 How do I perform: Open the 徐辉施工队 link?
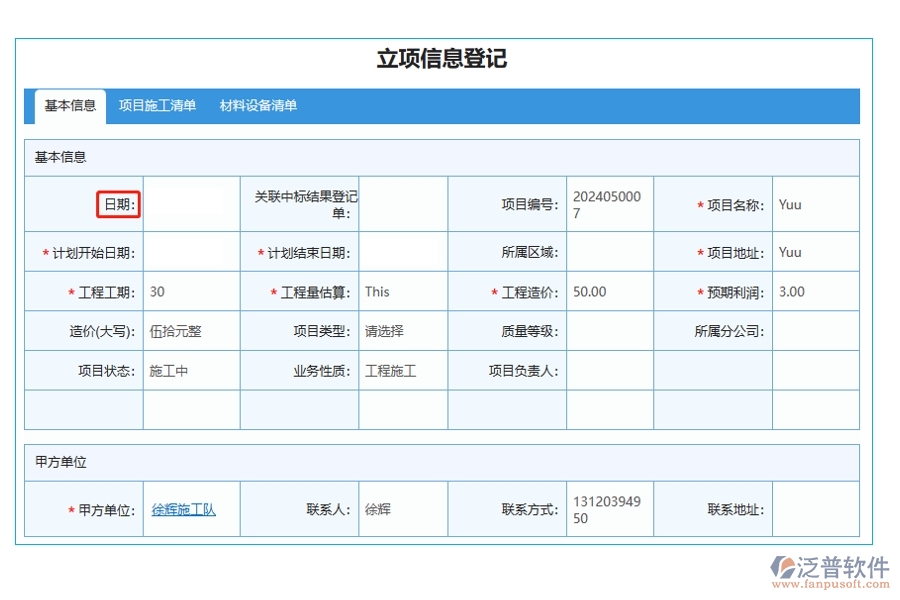[184, 509]
